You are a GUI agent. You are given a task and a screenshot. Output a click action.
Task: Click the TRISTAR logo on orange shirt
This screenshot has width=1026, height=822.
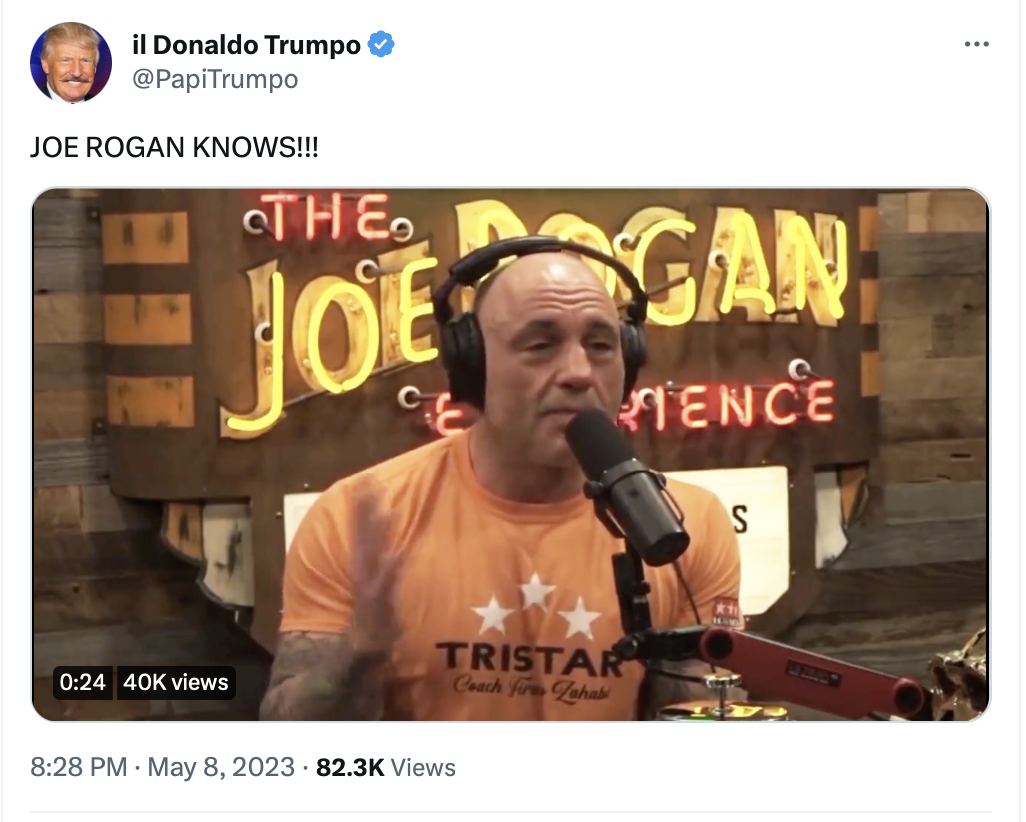tap(529, 660)
